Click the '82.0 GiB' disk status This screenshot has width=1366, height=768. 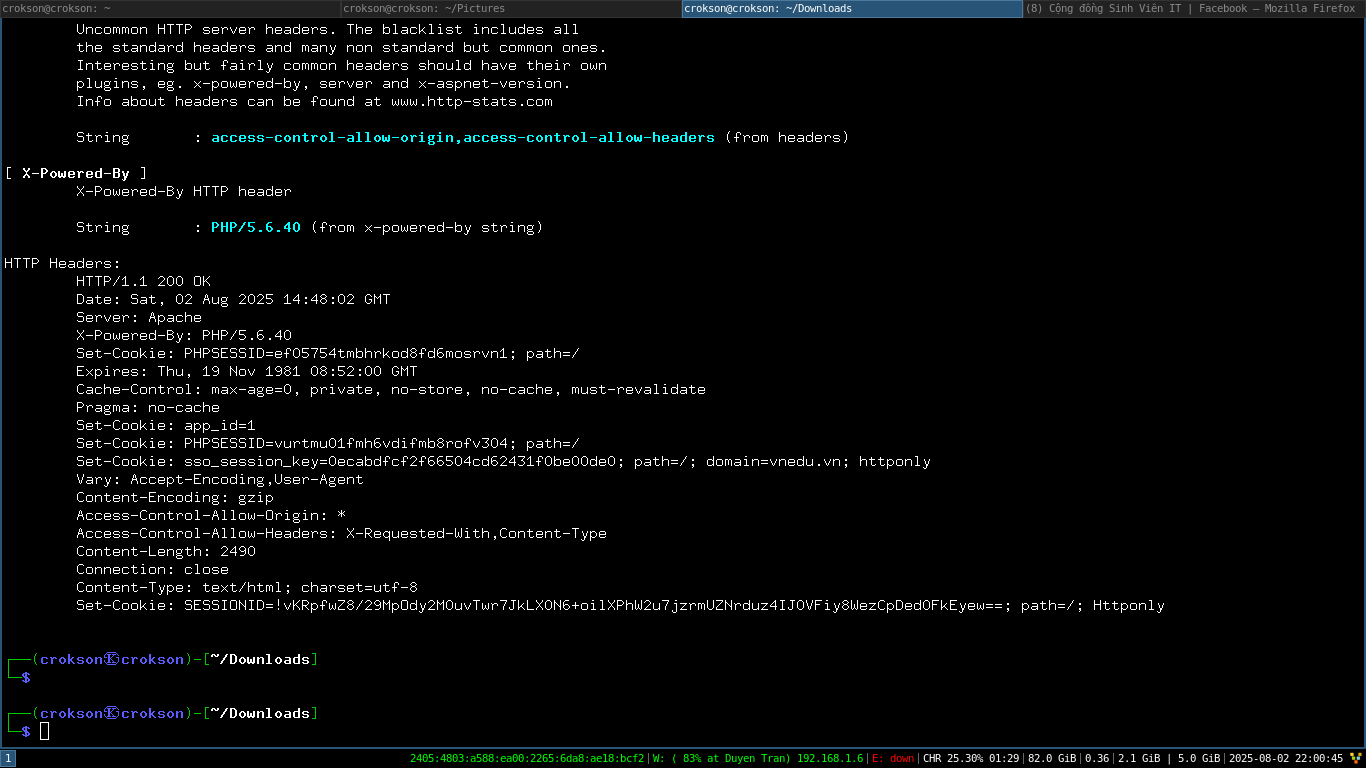click(x=1052, y=759)
